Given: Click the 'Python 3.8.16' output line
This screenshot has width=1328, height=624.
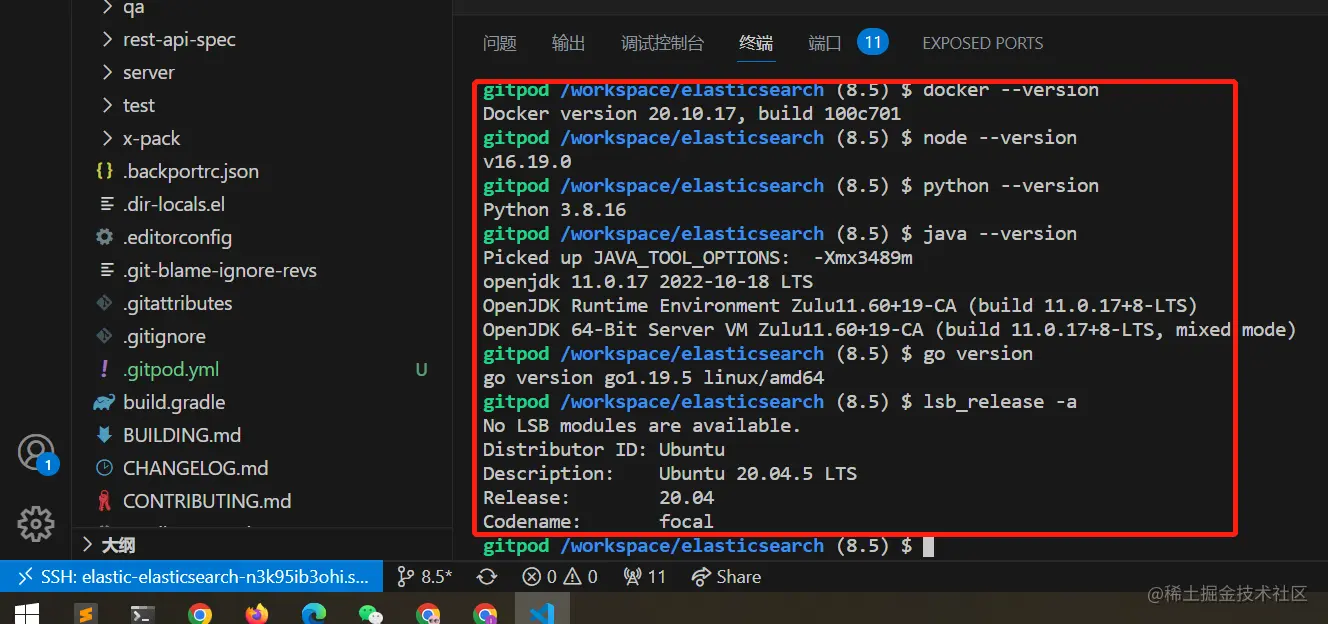Looking at the screenshot, I should tap(555, 210).
